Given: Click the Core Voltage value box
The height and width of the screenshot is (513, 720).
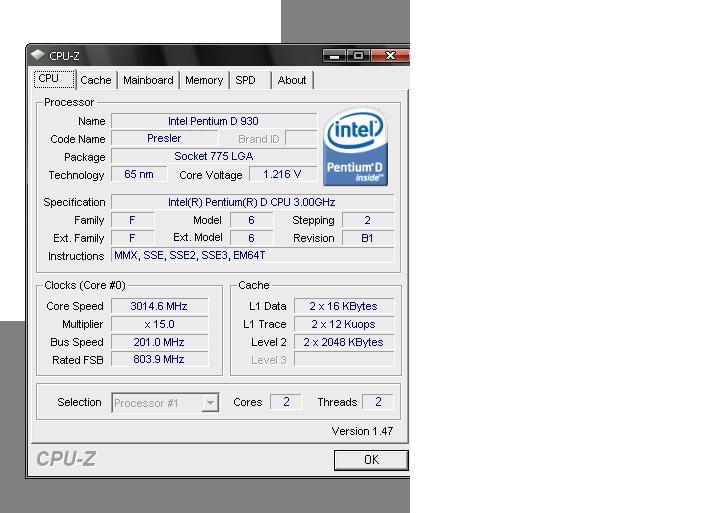Looking at the screenshot, I should coord(282,175).
